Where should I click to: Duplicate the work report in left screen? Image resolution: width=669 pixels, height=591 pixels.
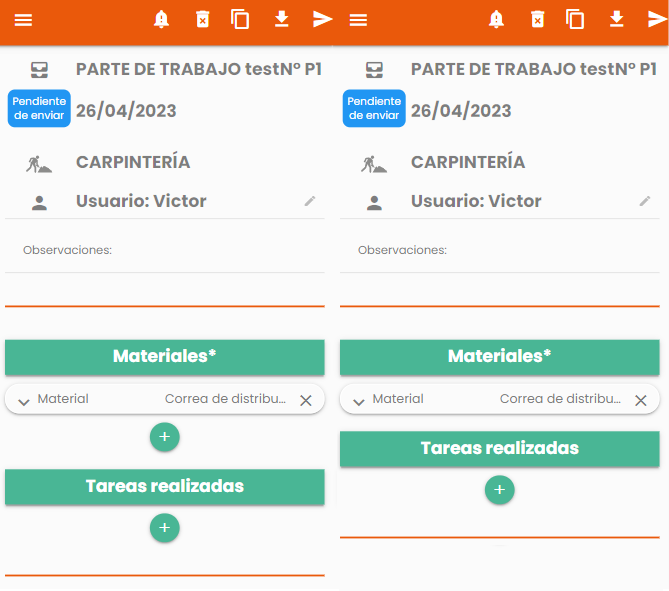click(x=240, y=20)
